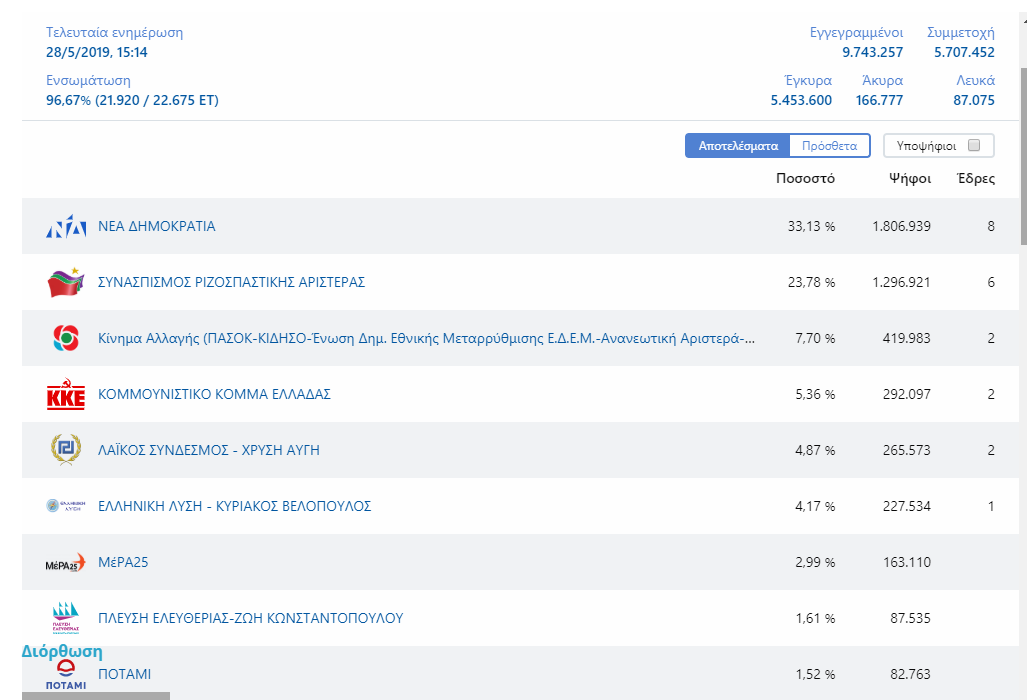Open ΛΑΪΚΟΣ ΣΥΝΔΕΣΜΟΣ - ΧΡΥΣΗ ΑΥΓΗ link
1027x700 pixels.
click(x=209, y=451)
